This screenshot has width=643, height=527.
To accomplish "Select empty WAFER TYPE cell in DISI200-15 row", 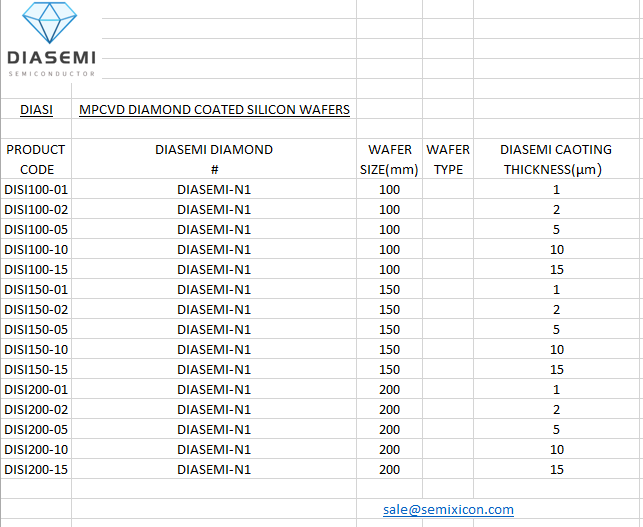I will (x=448, y=469).
